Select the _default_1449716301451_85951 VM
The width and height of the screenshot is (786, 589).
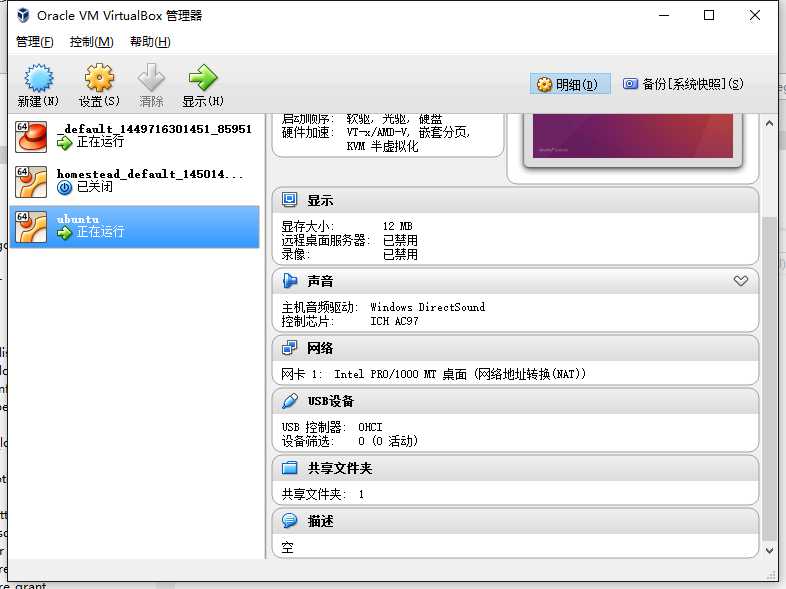134,136
